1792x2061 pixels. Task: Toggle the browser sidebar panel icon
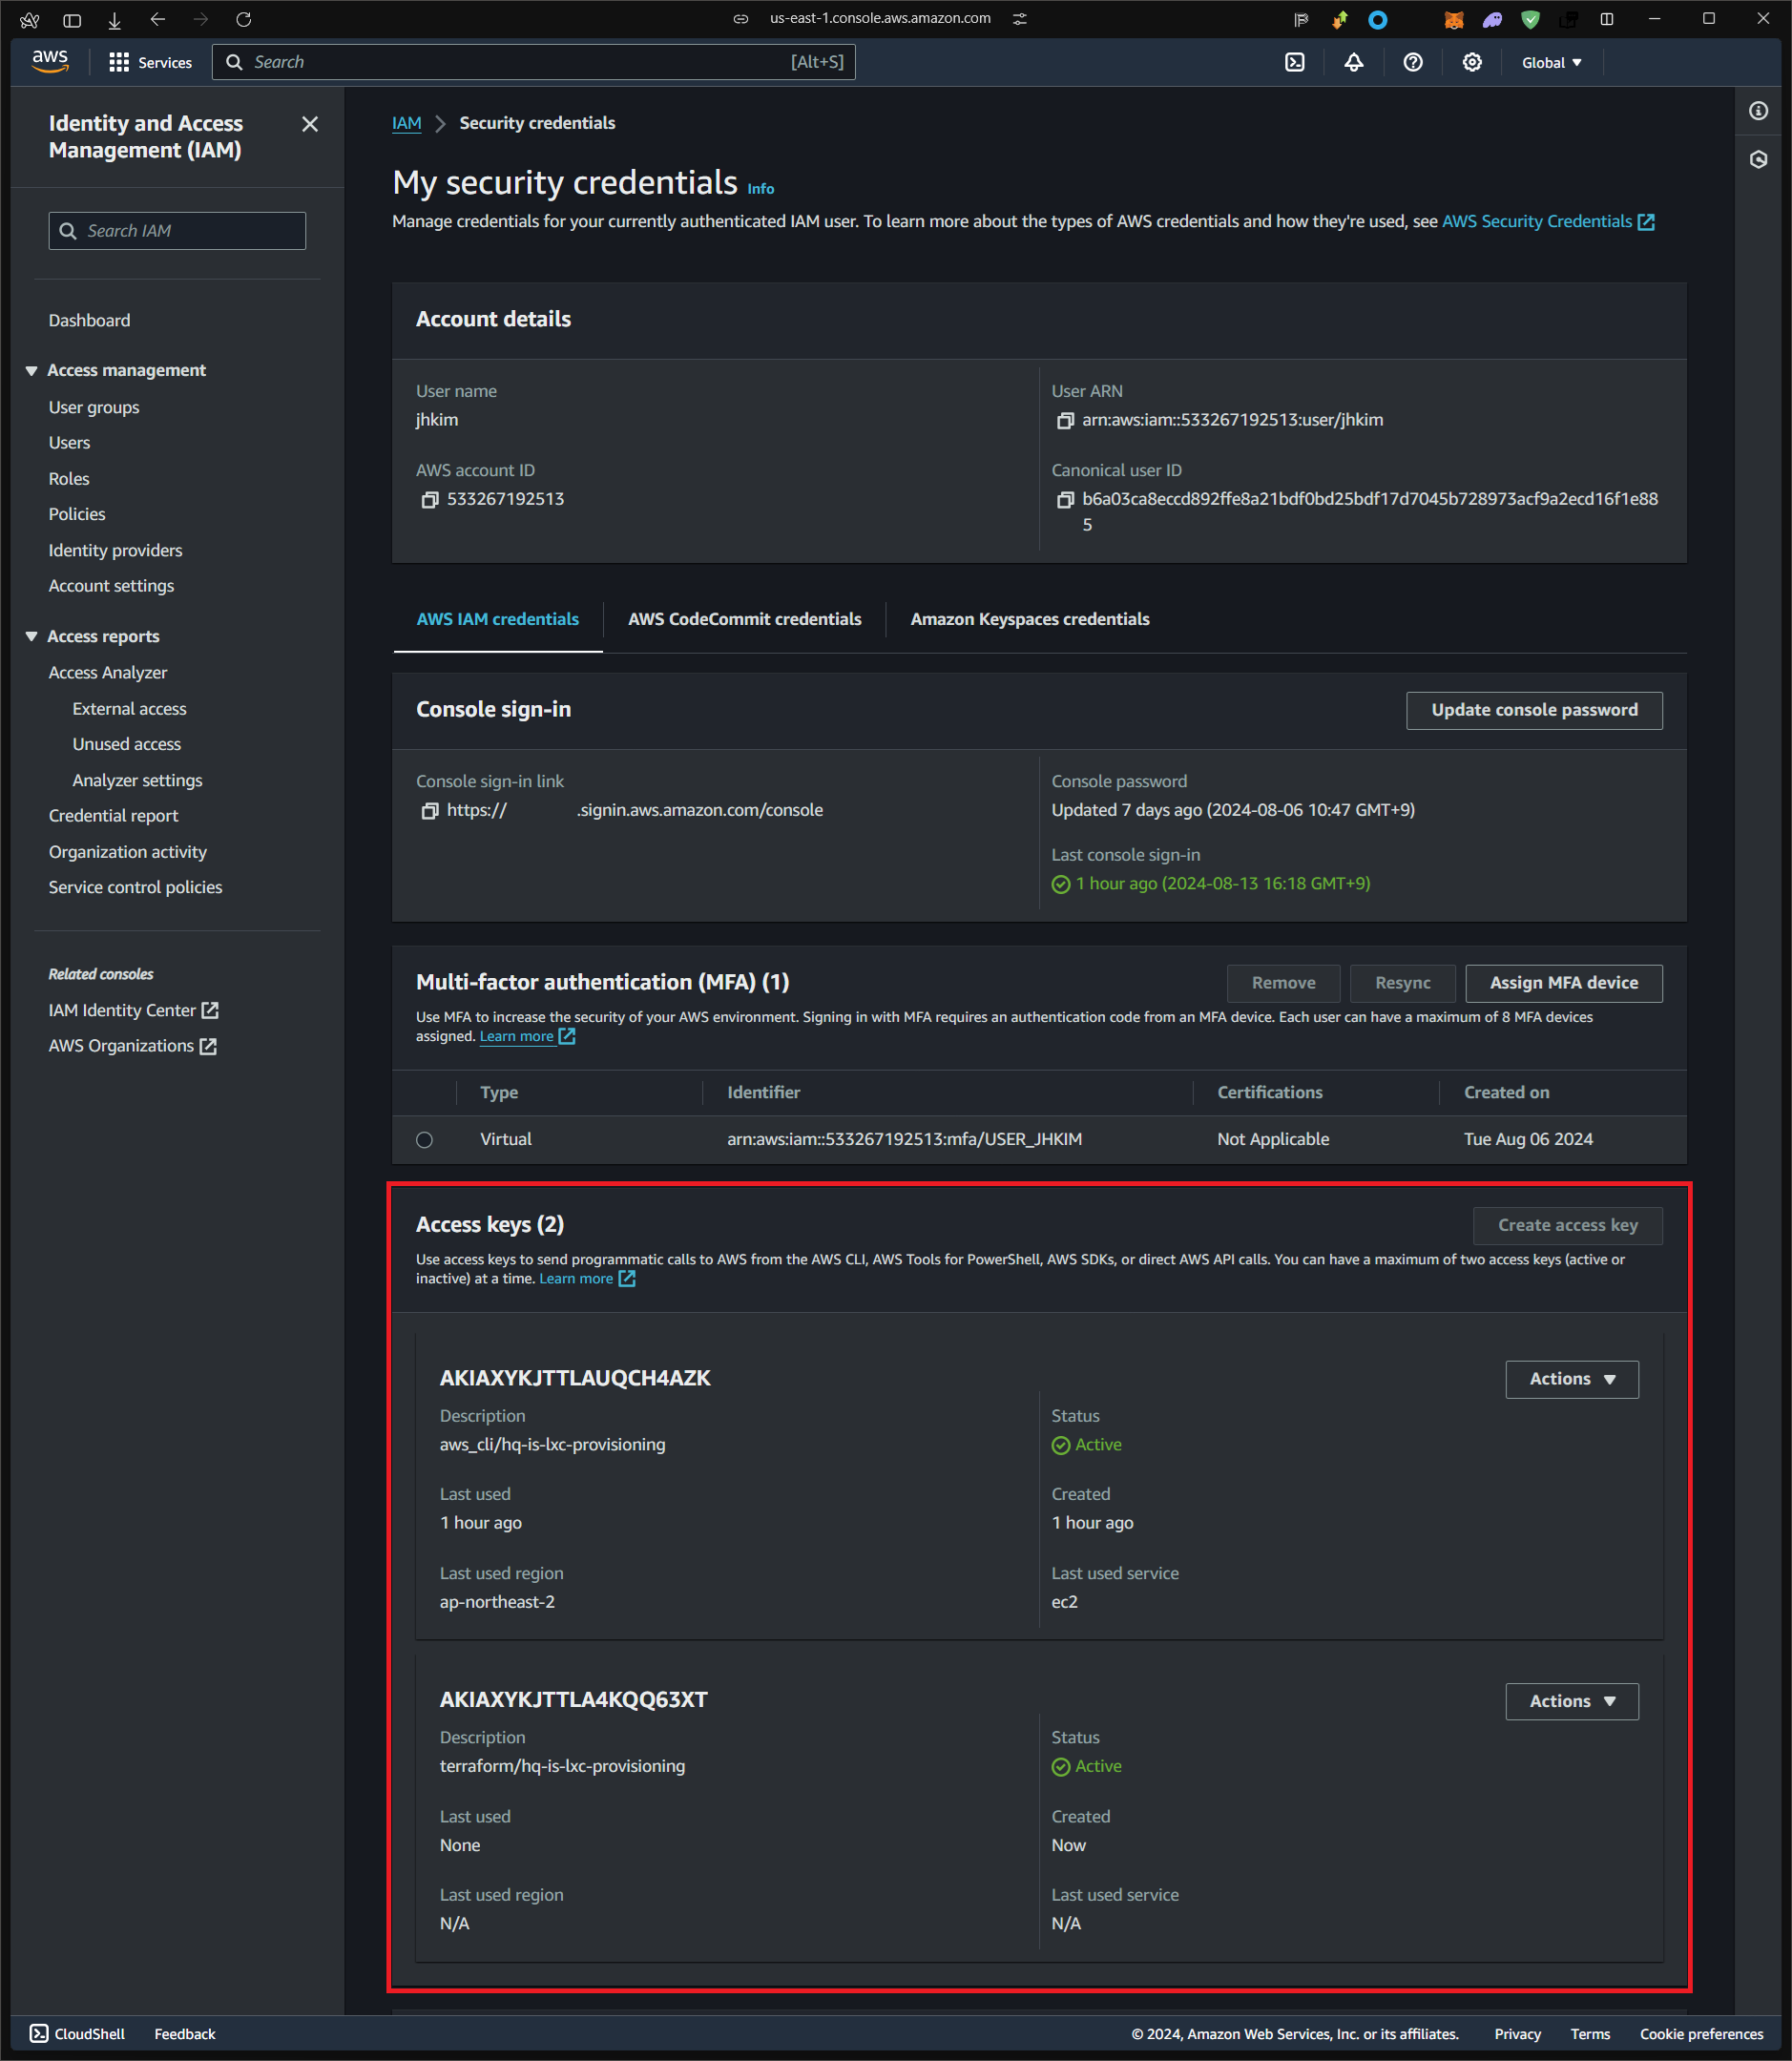click(72, 19)
